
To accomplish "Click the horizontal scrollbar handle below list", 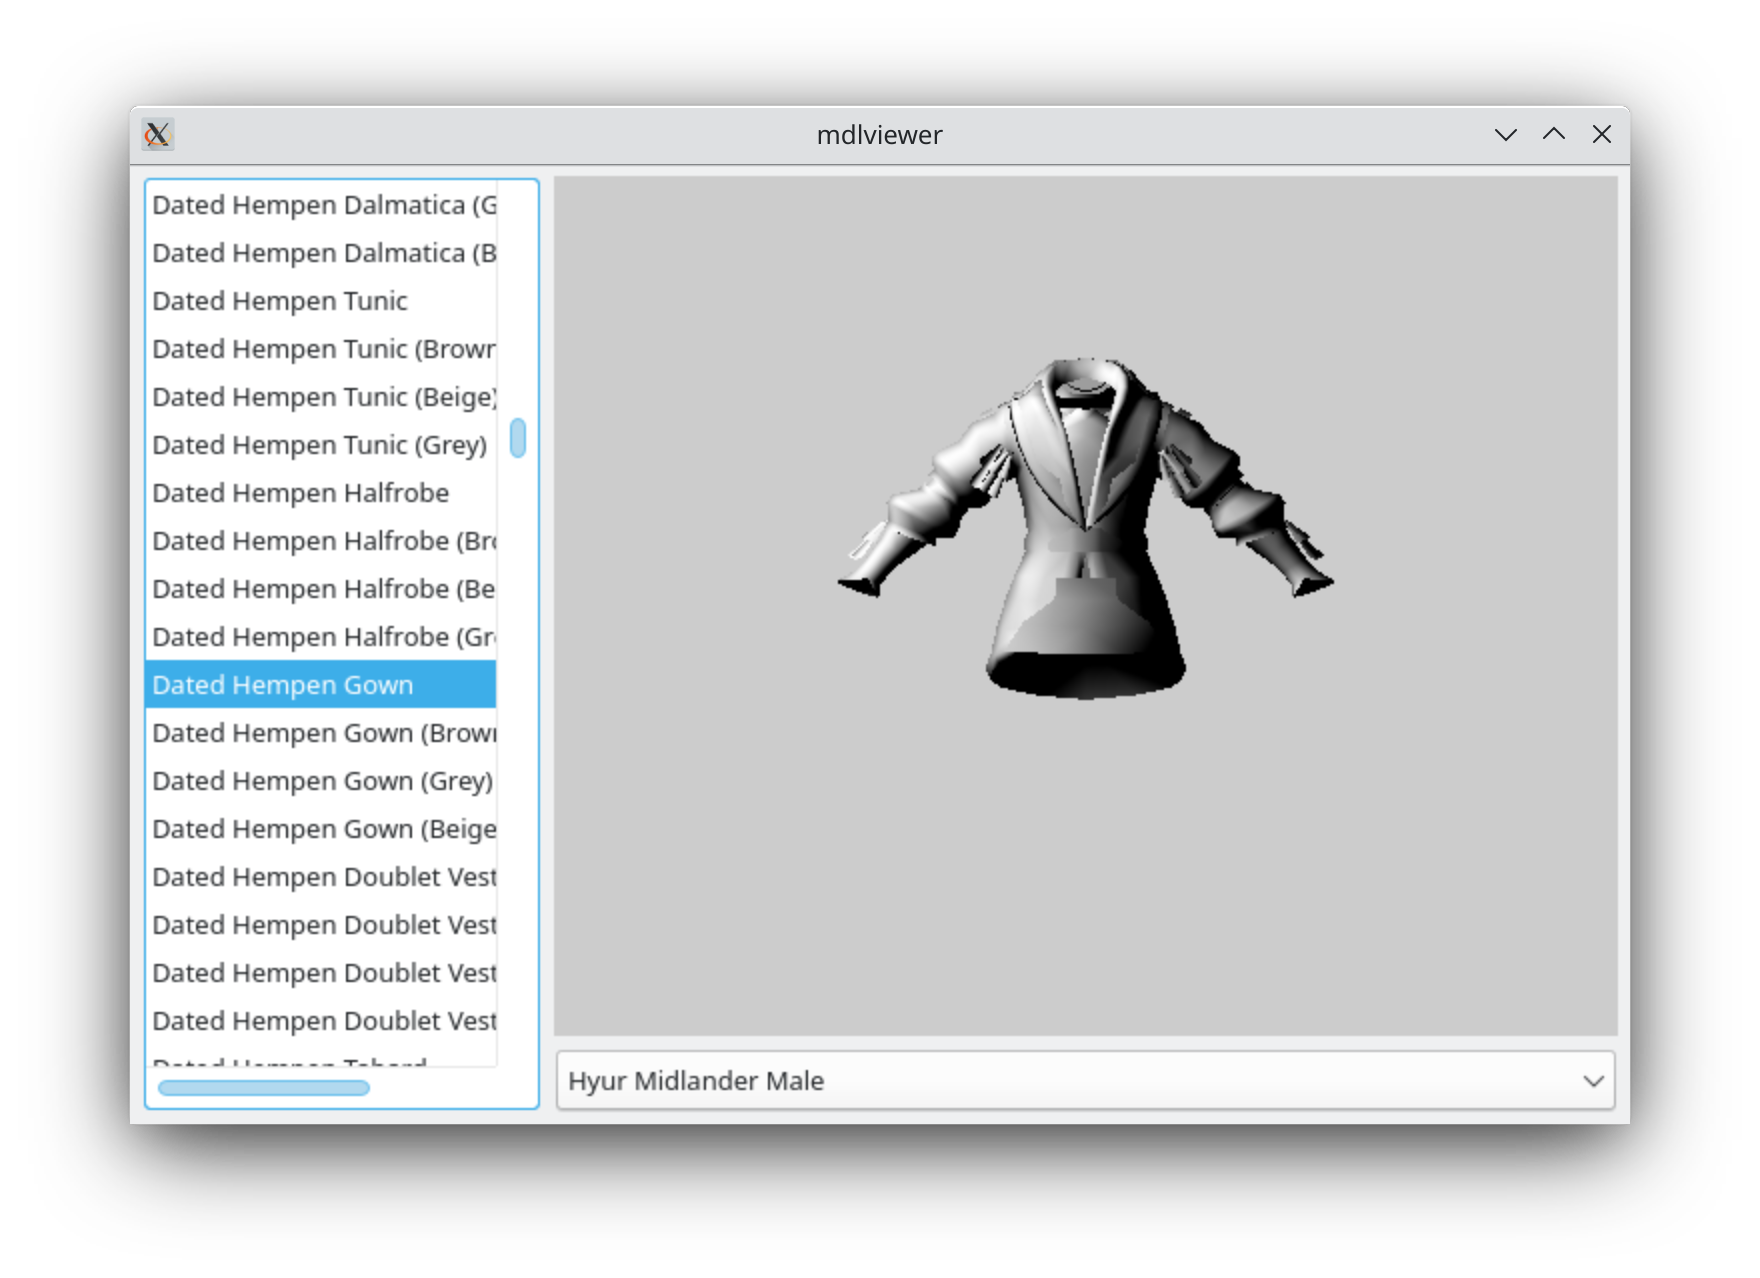I will tap(264, 1088).
